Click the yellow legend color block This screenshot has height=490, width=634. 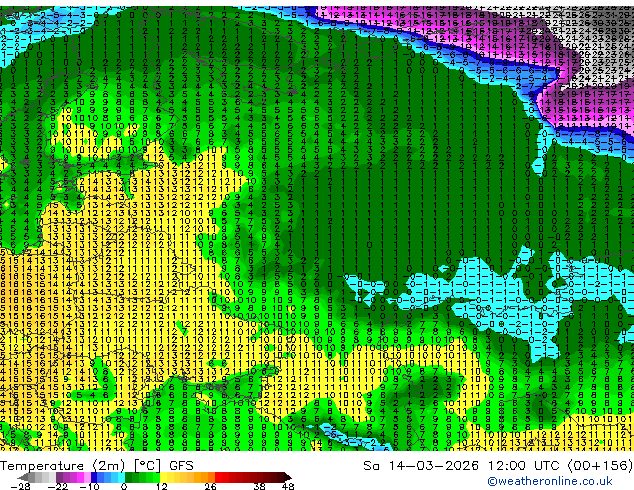coord(163,477)
